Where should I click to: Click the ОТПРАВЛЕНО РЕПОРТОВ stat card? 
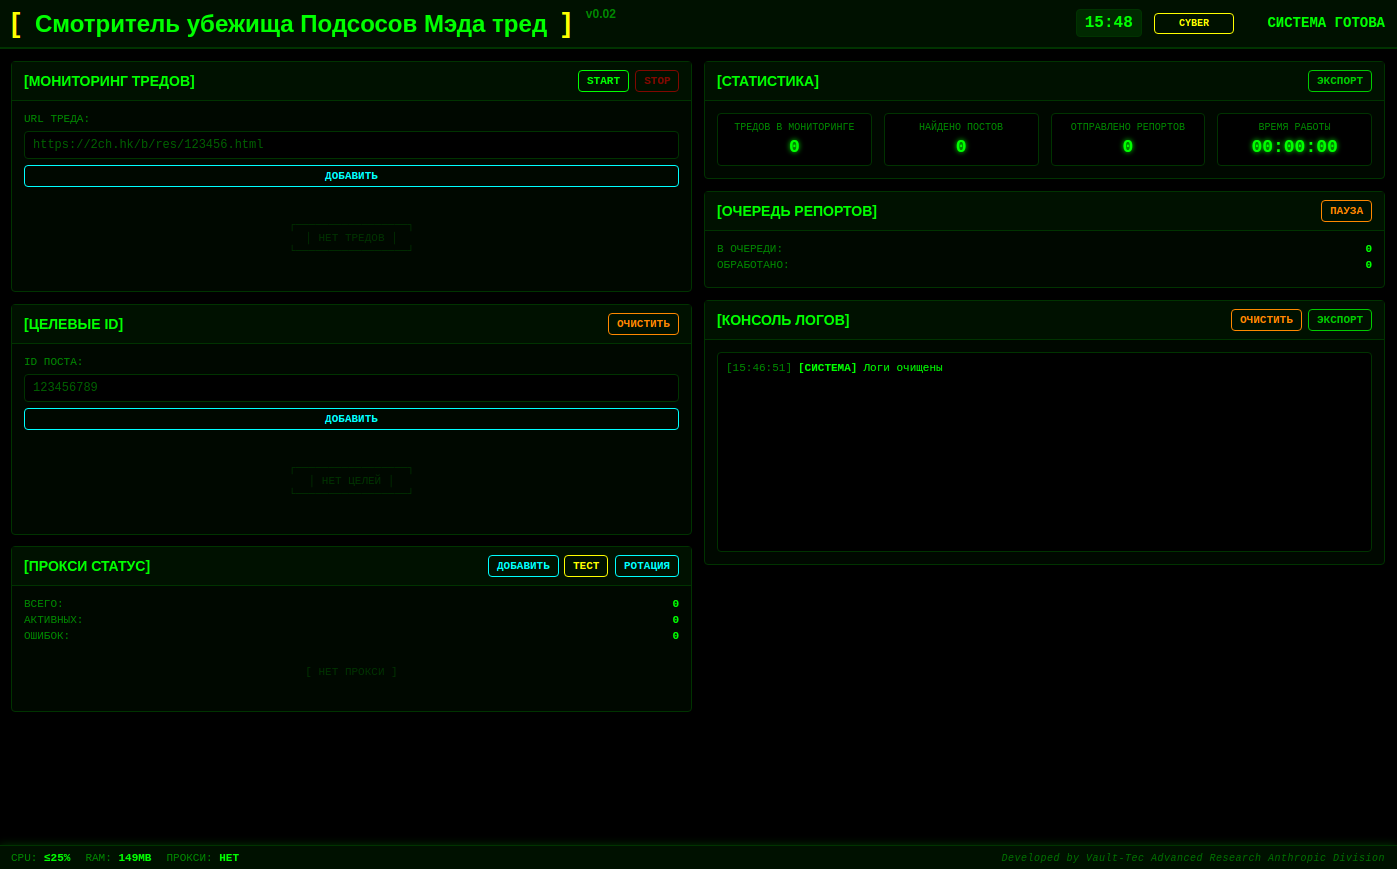[x=1128, y=139]
